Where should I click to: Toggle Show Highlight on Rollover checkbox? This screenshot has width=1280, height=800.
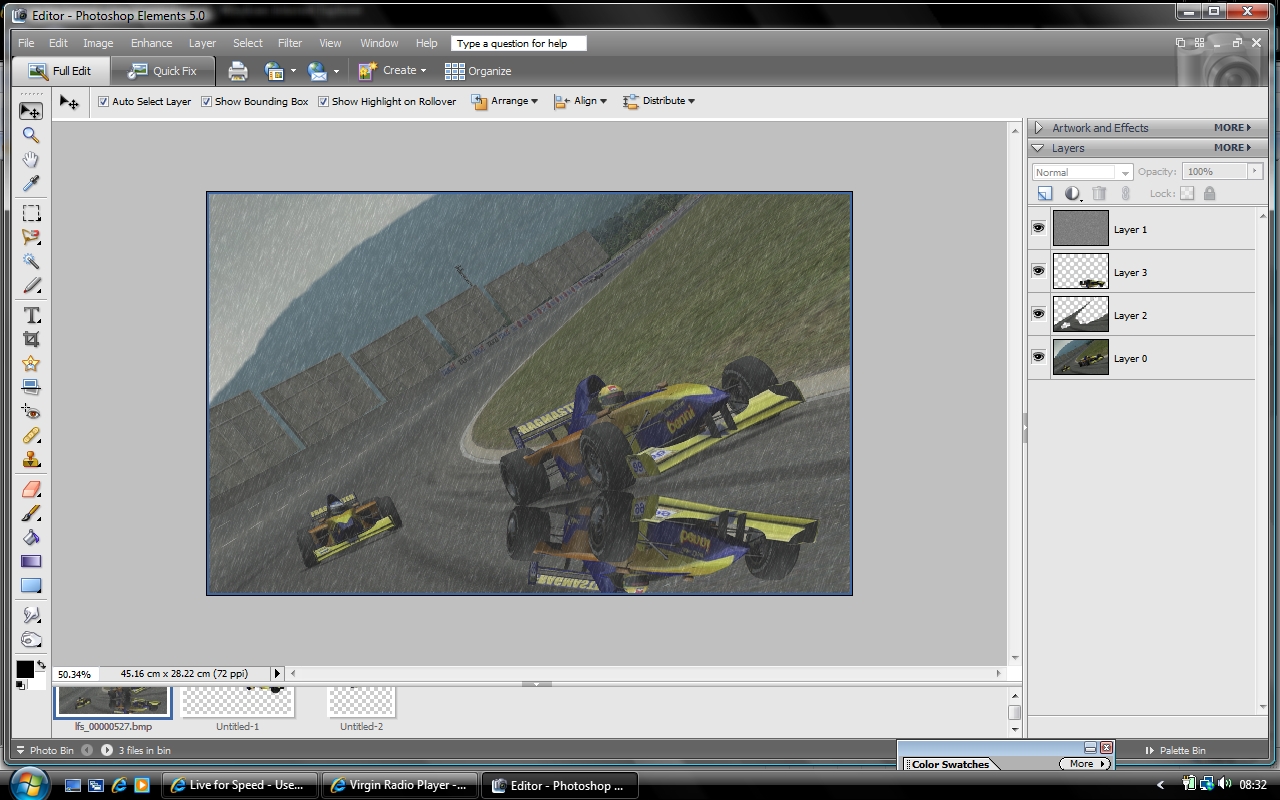[x=323, y=101]
